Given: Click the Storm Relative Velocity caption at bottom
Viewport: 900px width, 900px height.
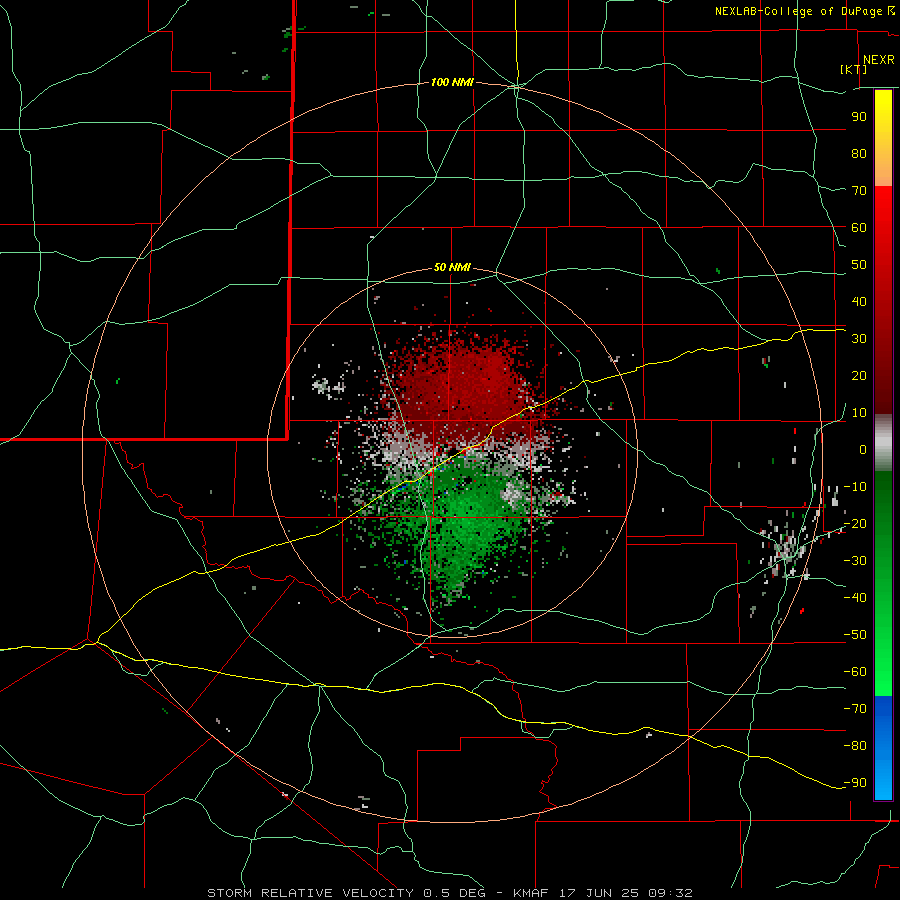Looking at the screenshot, I should tap(450, 893).
